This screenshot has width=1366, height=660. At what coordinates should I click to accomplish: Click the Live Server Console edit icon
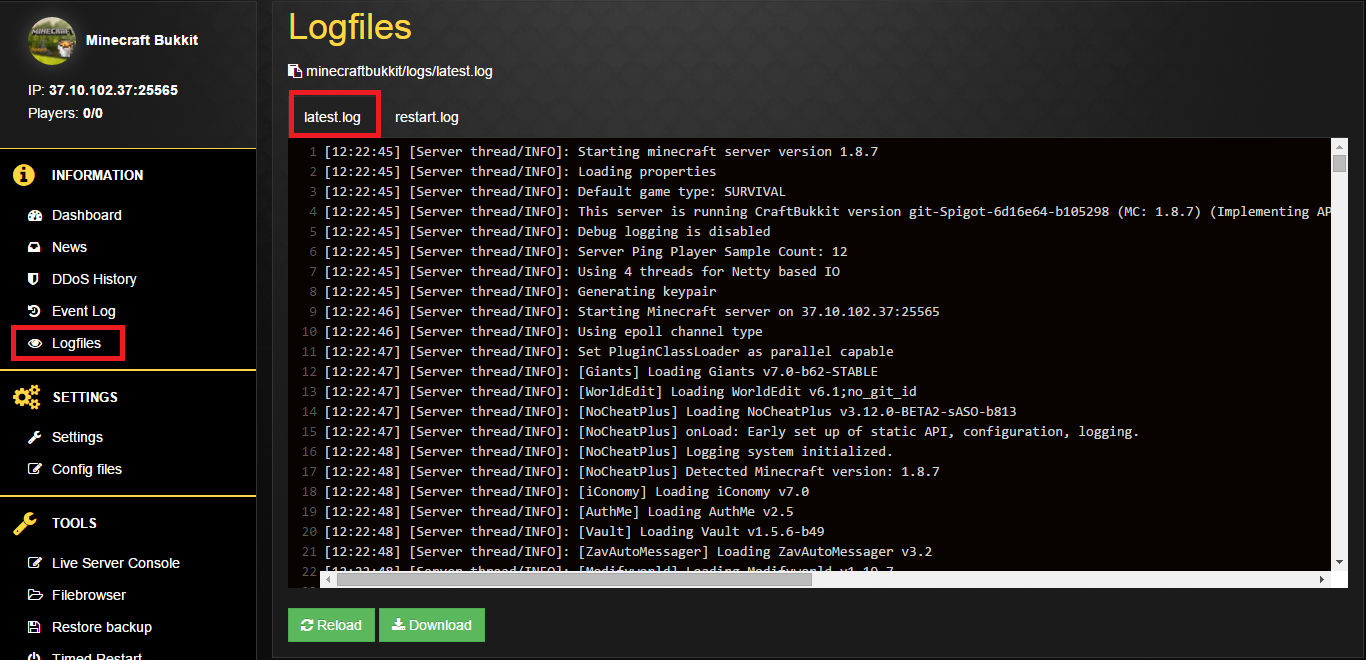pos(35,563)
